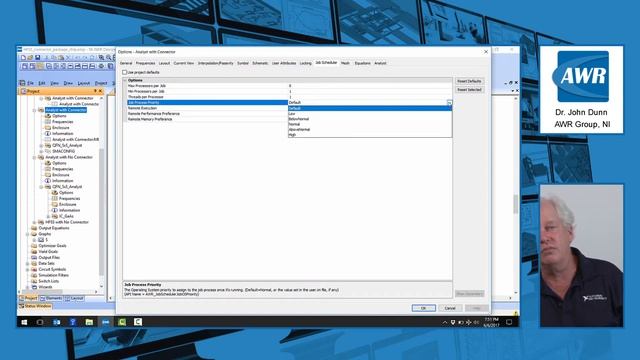The image size is (640, 360).
Task: Select Low from the priority list
Action: pos(370,114)
